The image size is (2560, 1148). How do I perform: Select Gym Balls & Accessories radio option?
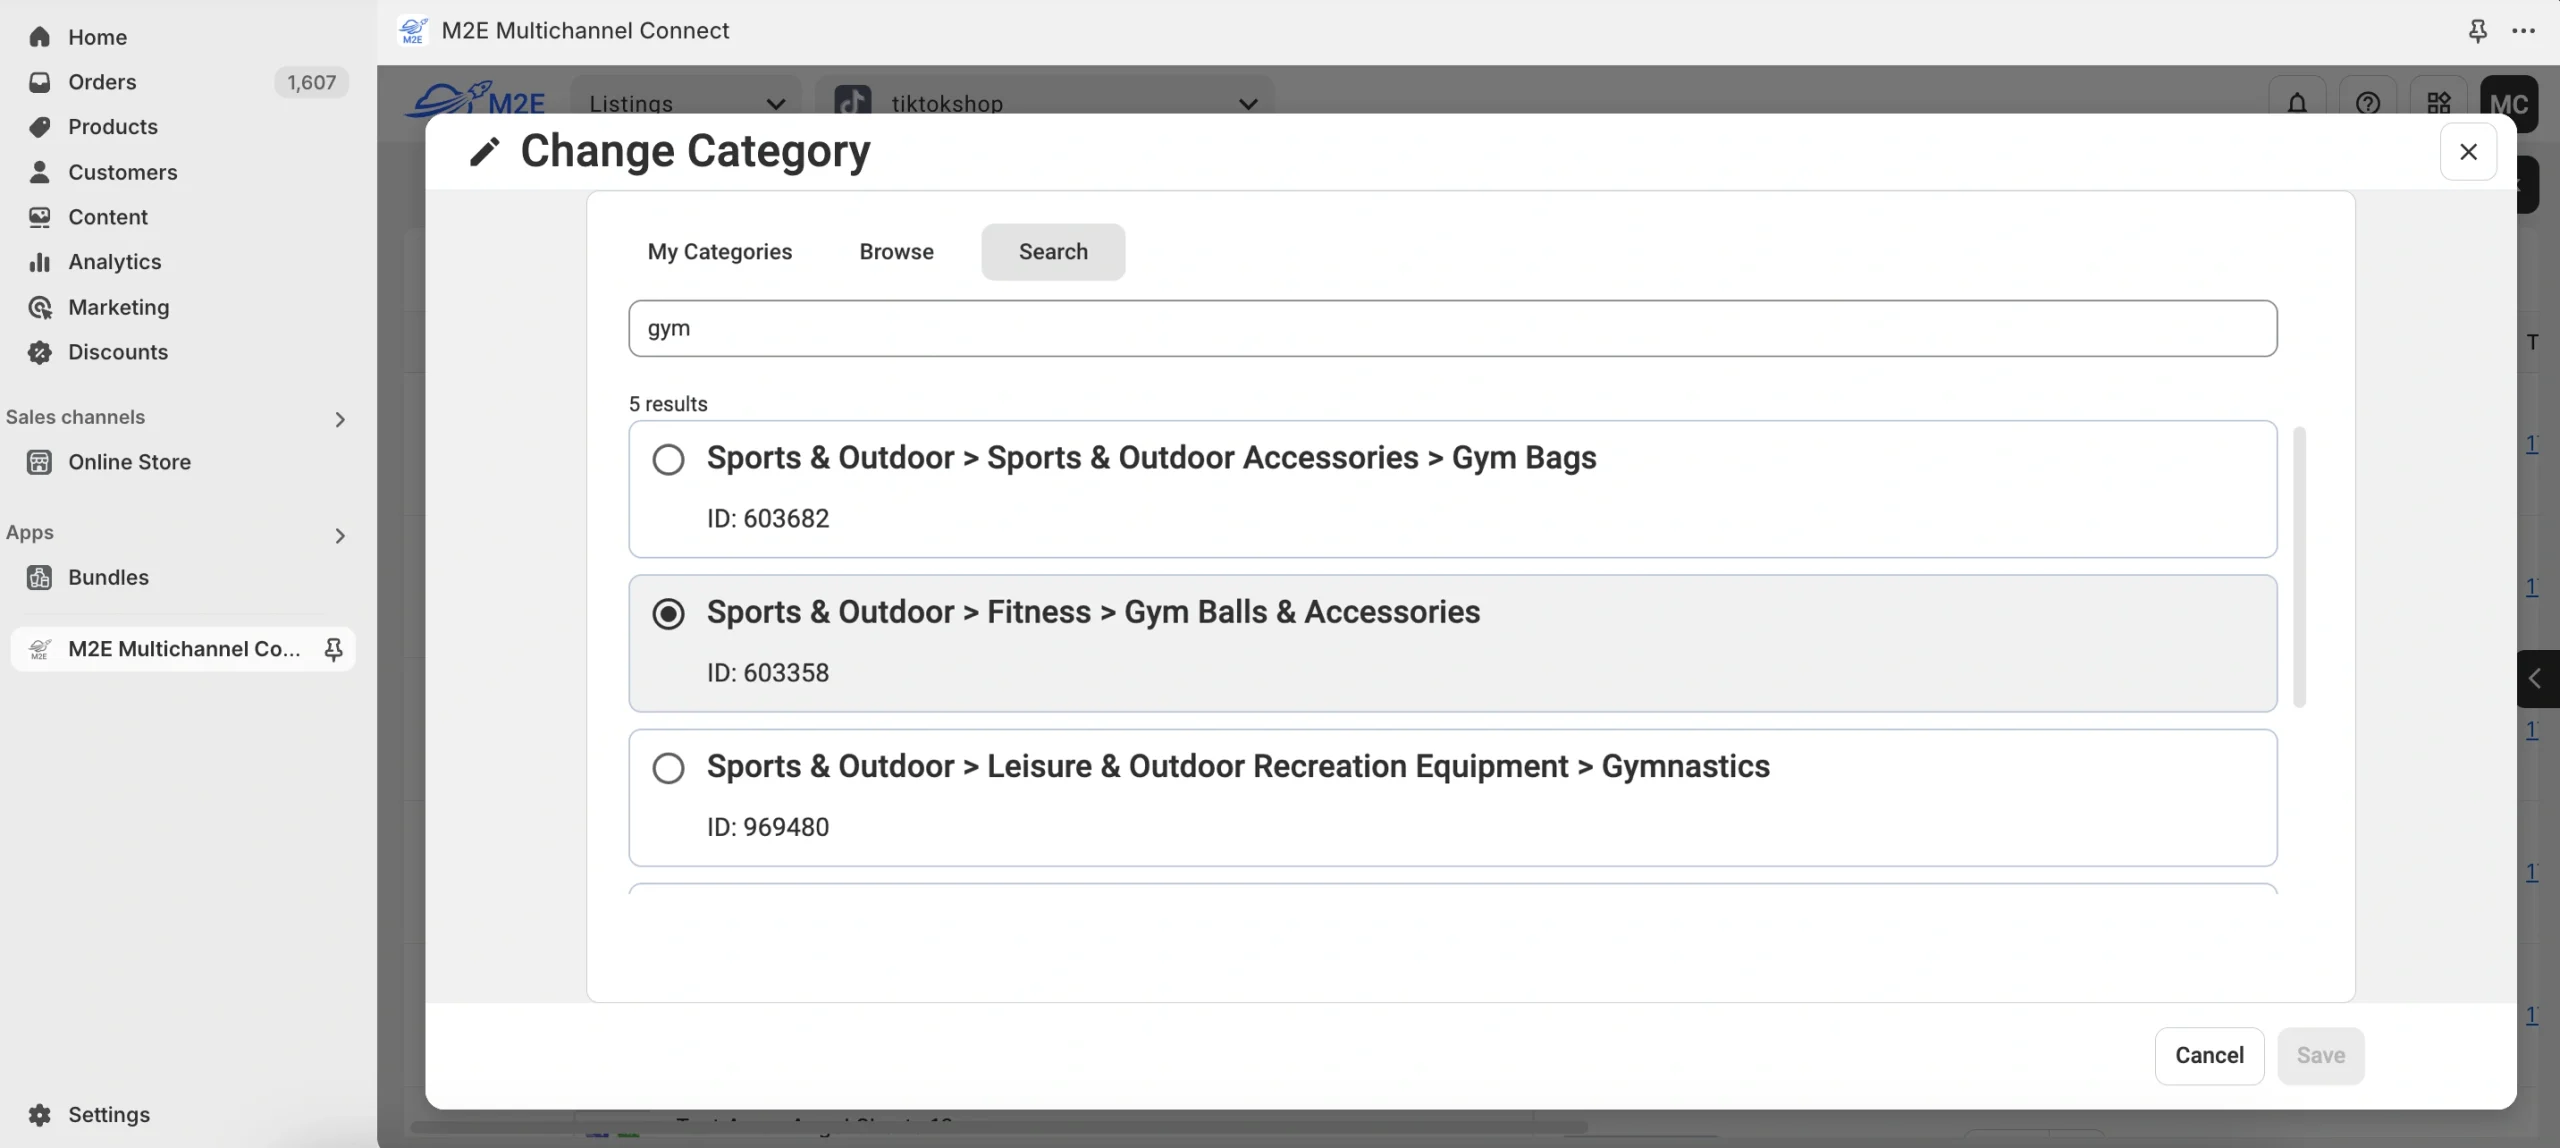(x=668, y=613)
